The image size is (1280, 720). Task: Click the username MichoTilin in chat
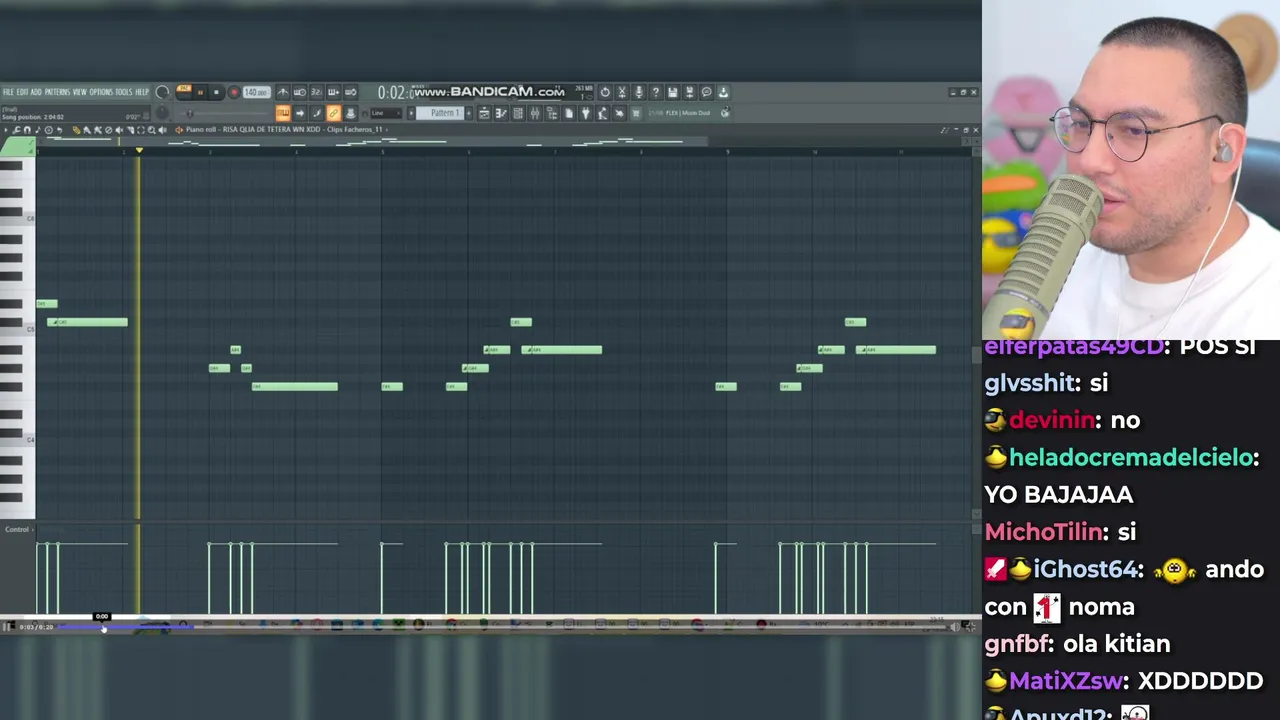(x=1046, y=532)
